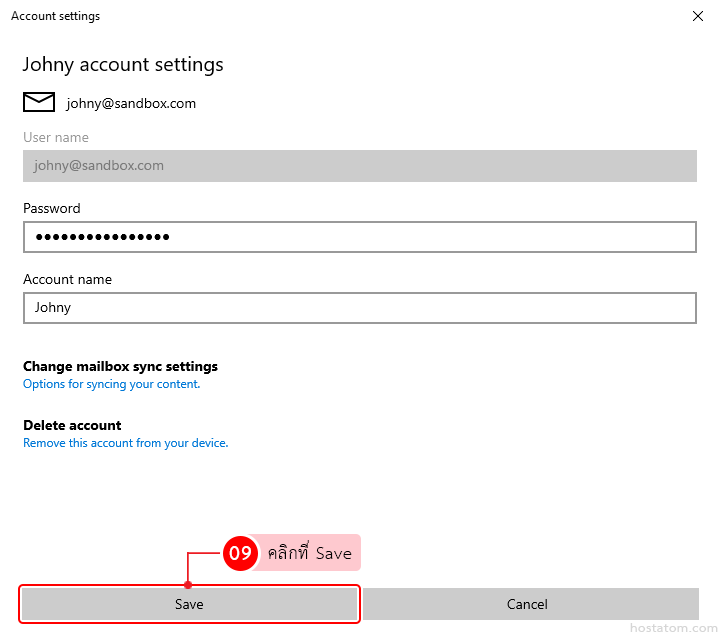Click the mail envelope icon
This screenshot has width=720, height=635.
39,102
